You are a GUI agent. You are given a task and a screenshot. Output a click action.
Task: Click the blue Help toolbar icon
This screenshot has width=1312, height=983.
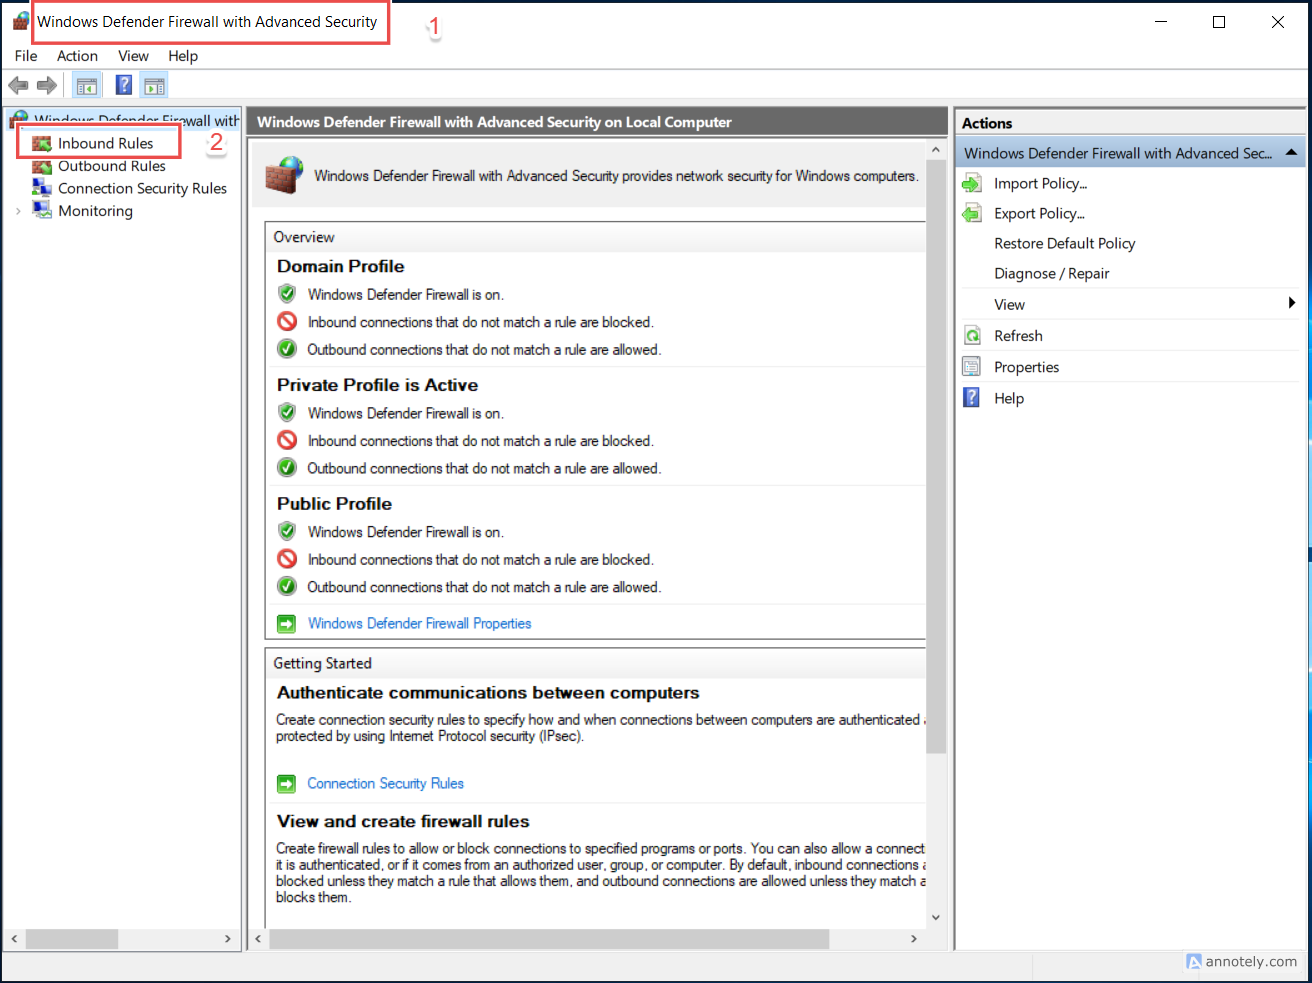[124, 85]
